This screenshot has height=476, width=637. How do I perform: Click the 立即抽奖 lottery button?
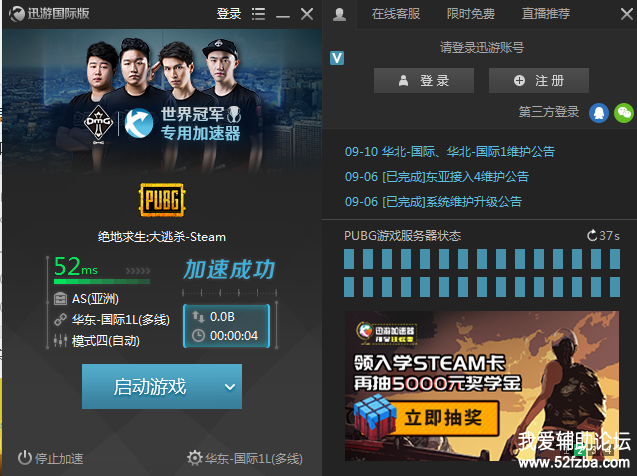pyautogui.click(x=444, y=418)
